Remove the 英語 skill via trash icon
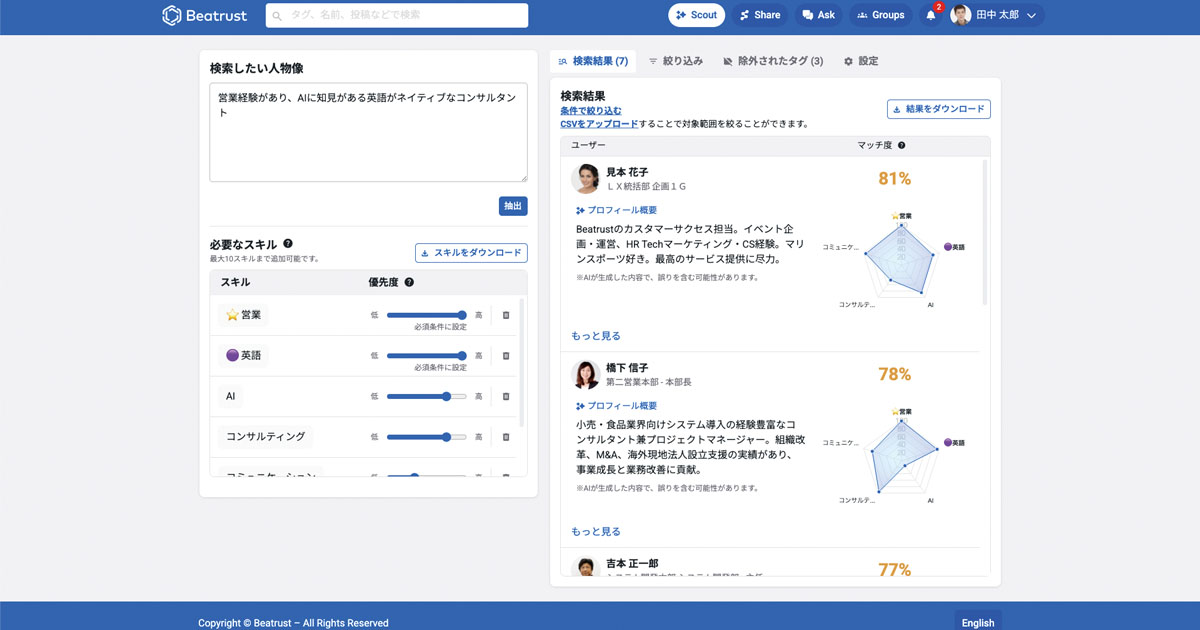1200x630 pixels. pos(506,356)
